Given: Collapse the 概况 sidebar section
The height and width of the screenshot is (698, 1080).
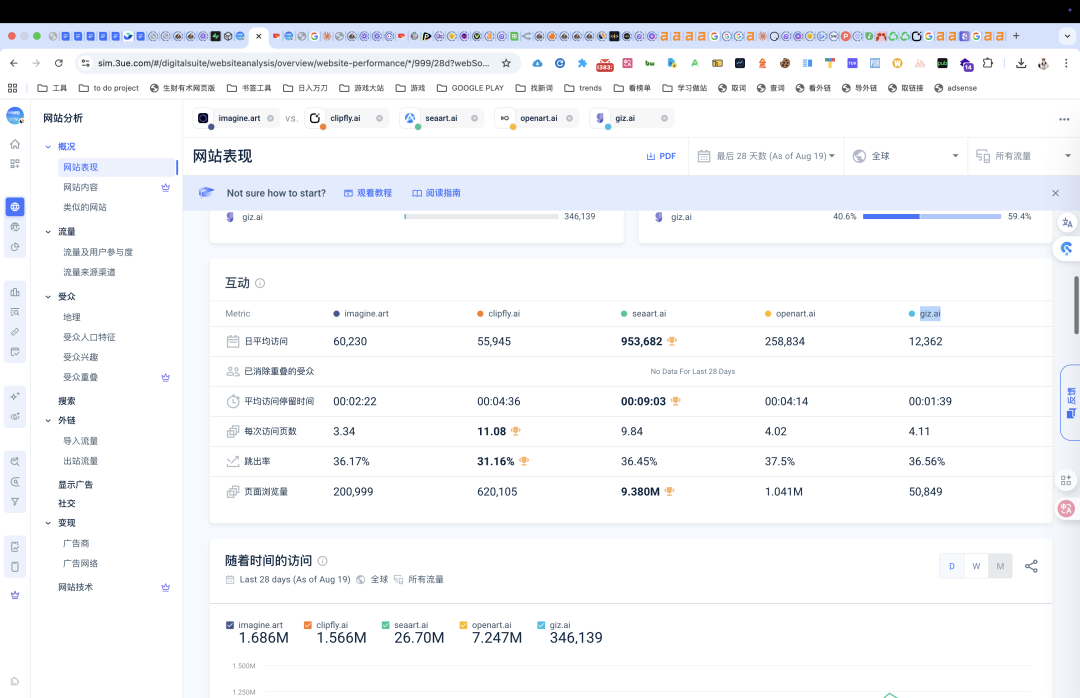Looking at the screenshot, I should coord(48,147).
